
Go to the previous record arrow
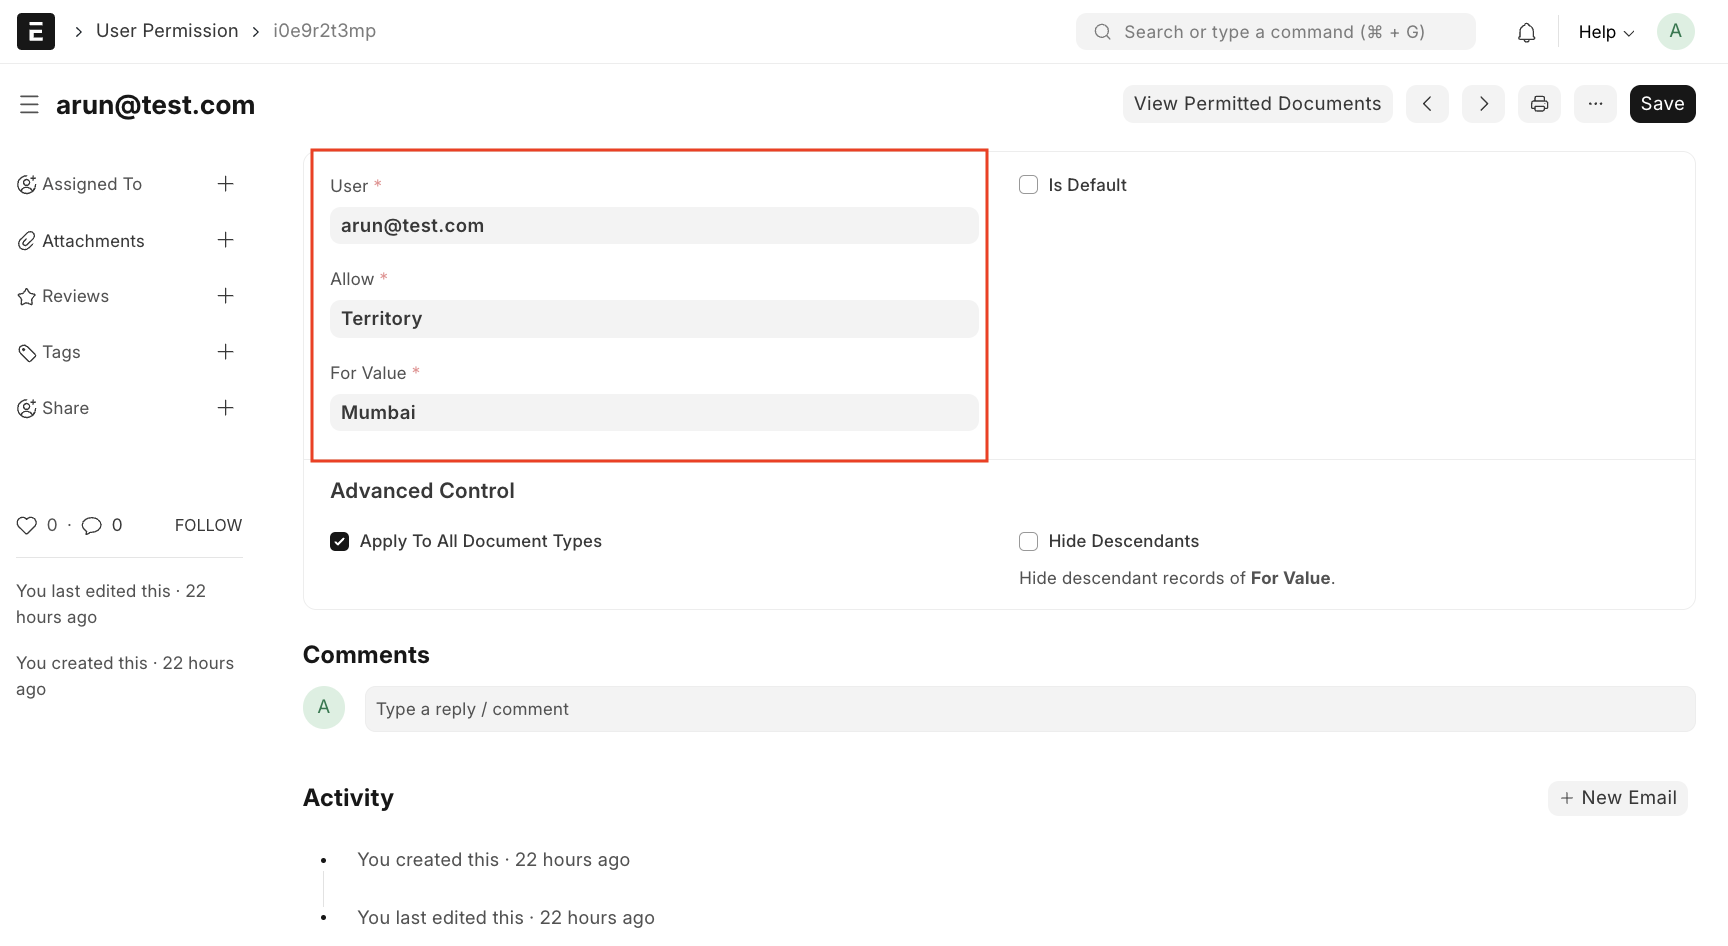coord(1427,104)
